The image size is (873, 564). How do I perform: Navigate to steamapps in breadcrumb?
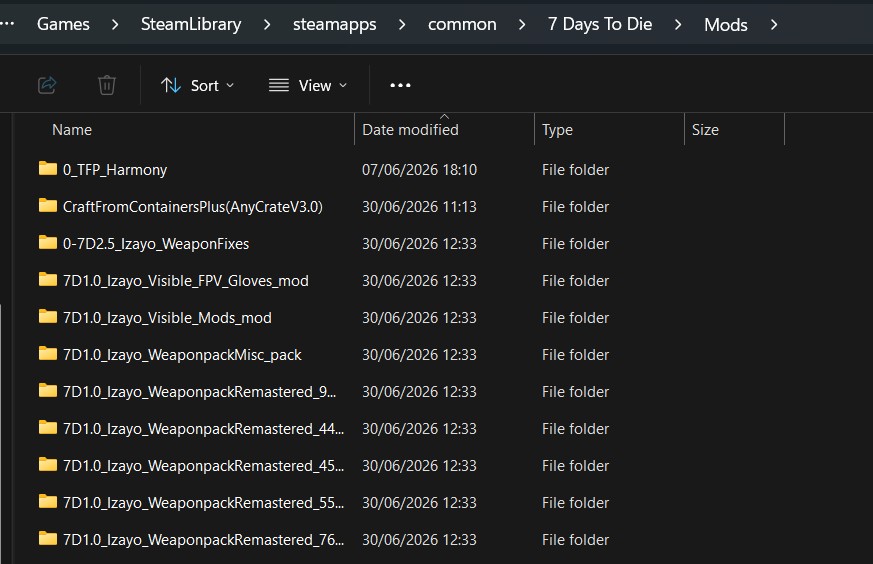click(x=335, y=24)
